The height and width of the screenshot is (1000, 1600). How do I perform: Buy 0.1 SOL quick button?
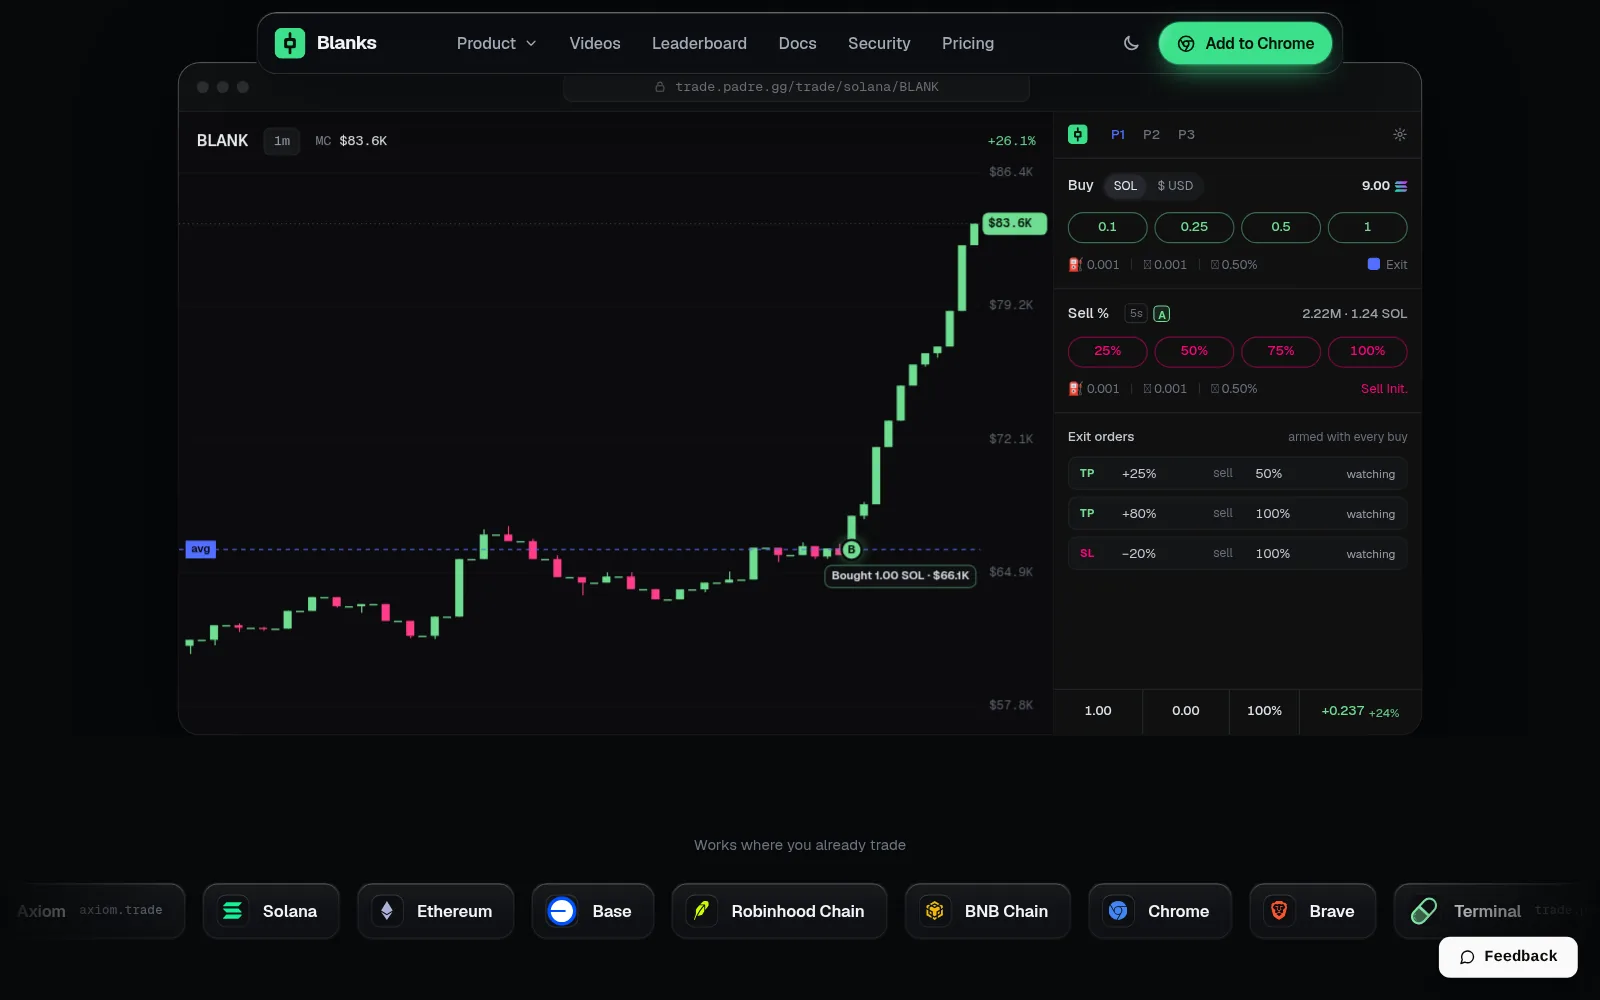[x=1107, y=227]
